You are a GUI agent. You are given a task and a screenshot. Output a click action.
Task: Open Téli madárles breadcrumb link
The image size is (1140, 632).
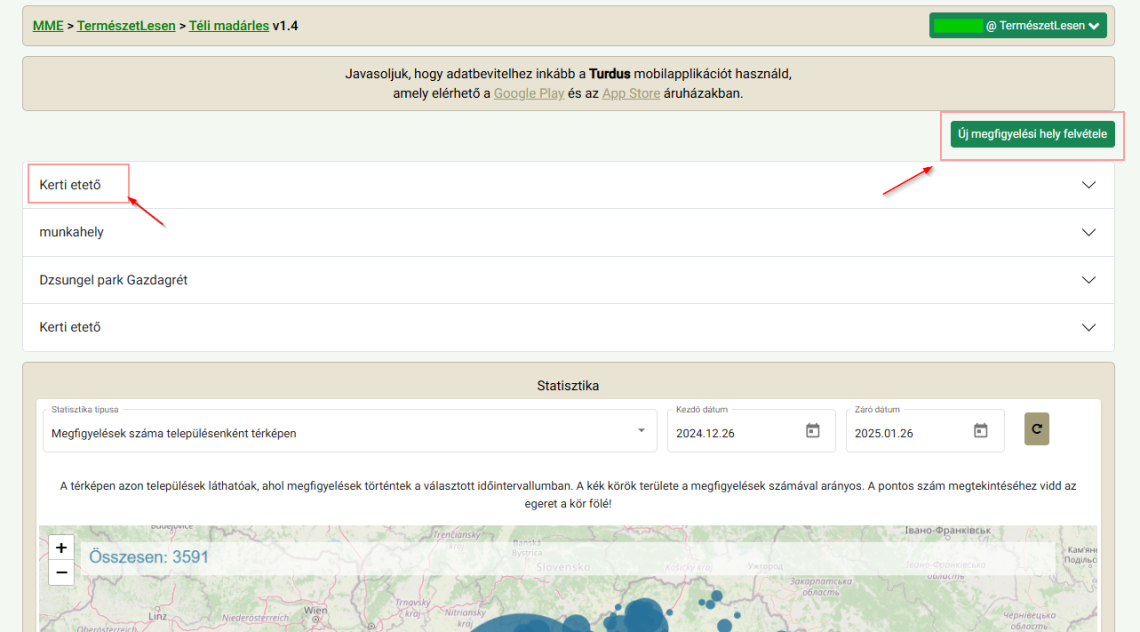click(229, 25)
